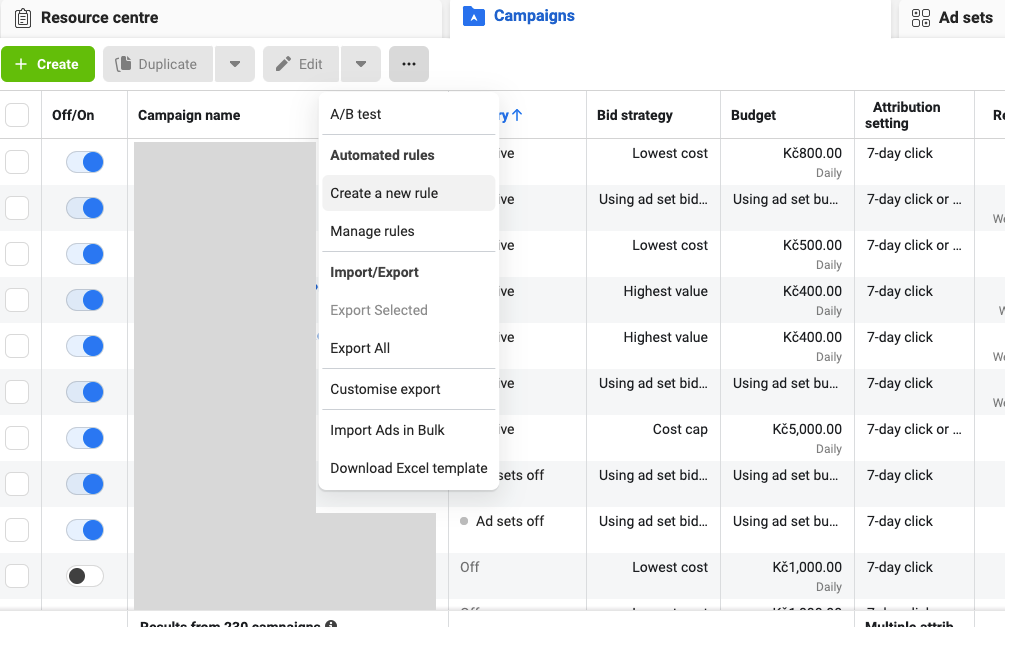
Task: Click Download Excel template option
Action: tap(408, 468)
